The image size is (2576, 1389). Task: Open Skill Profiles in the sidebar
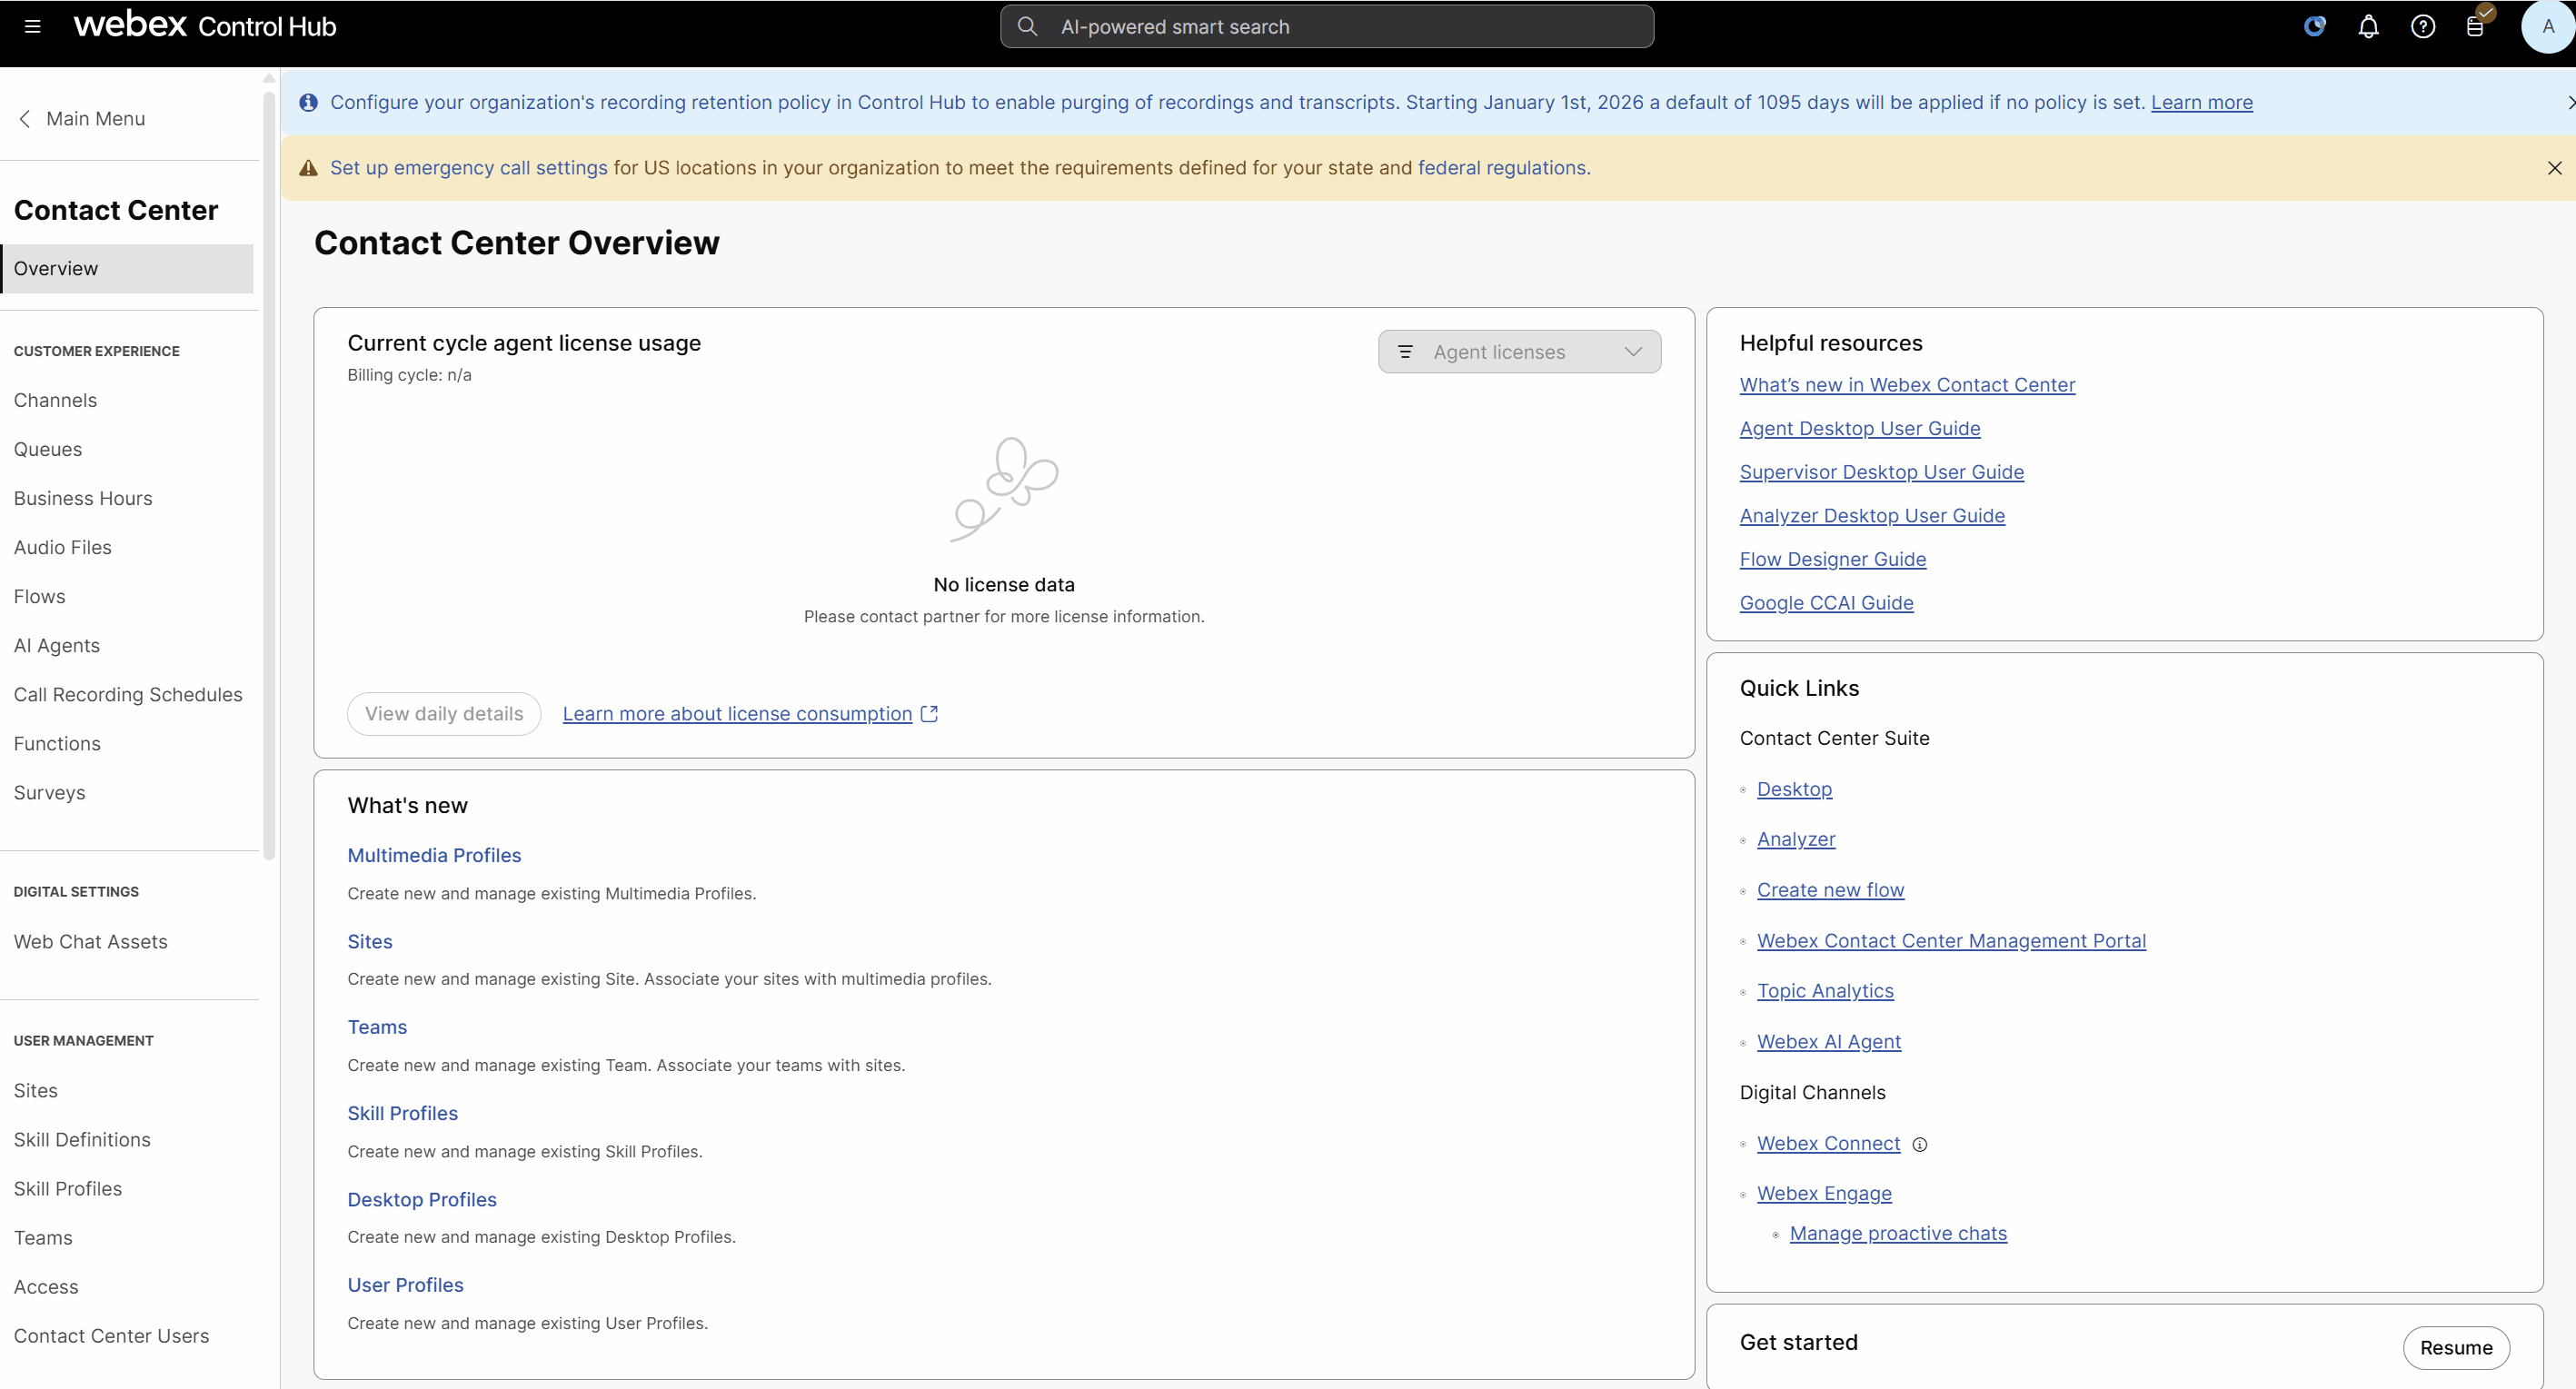click(68, 1188)
